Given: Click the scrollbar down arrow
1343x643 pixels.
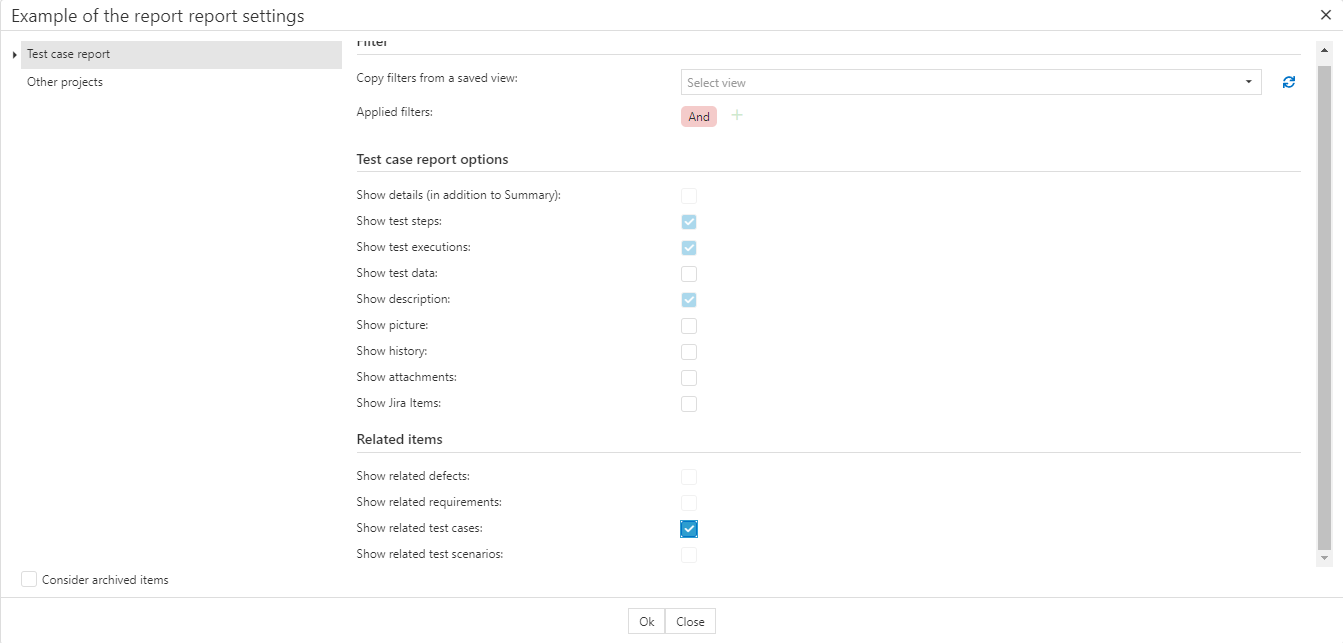Looking at the screenshot, I should 1325,558.
